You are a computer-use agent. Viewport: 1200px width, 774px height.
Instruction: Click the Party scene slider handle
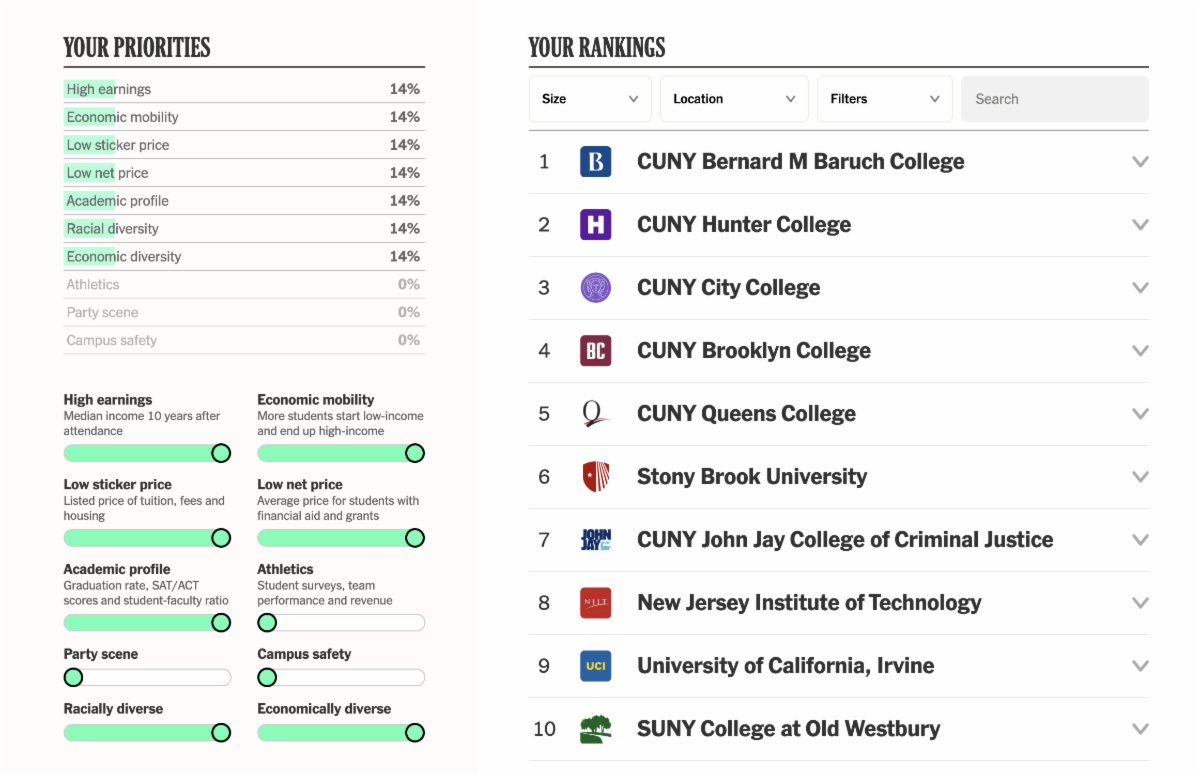(73, 678)
